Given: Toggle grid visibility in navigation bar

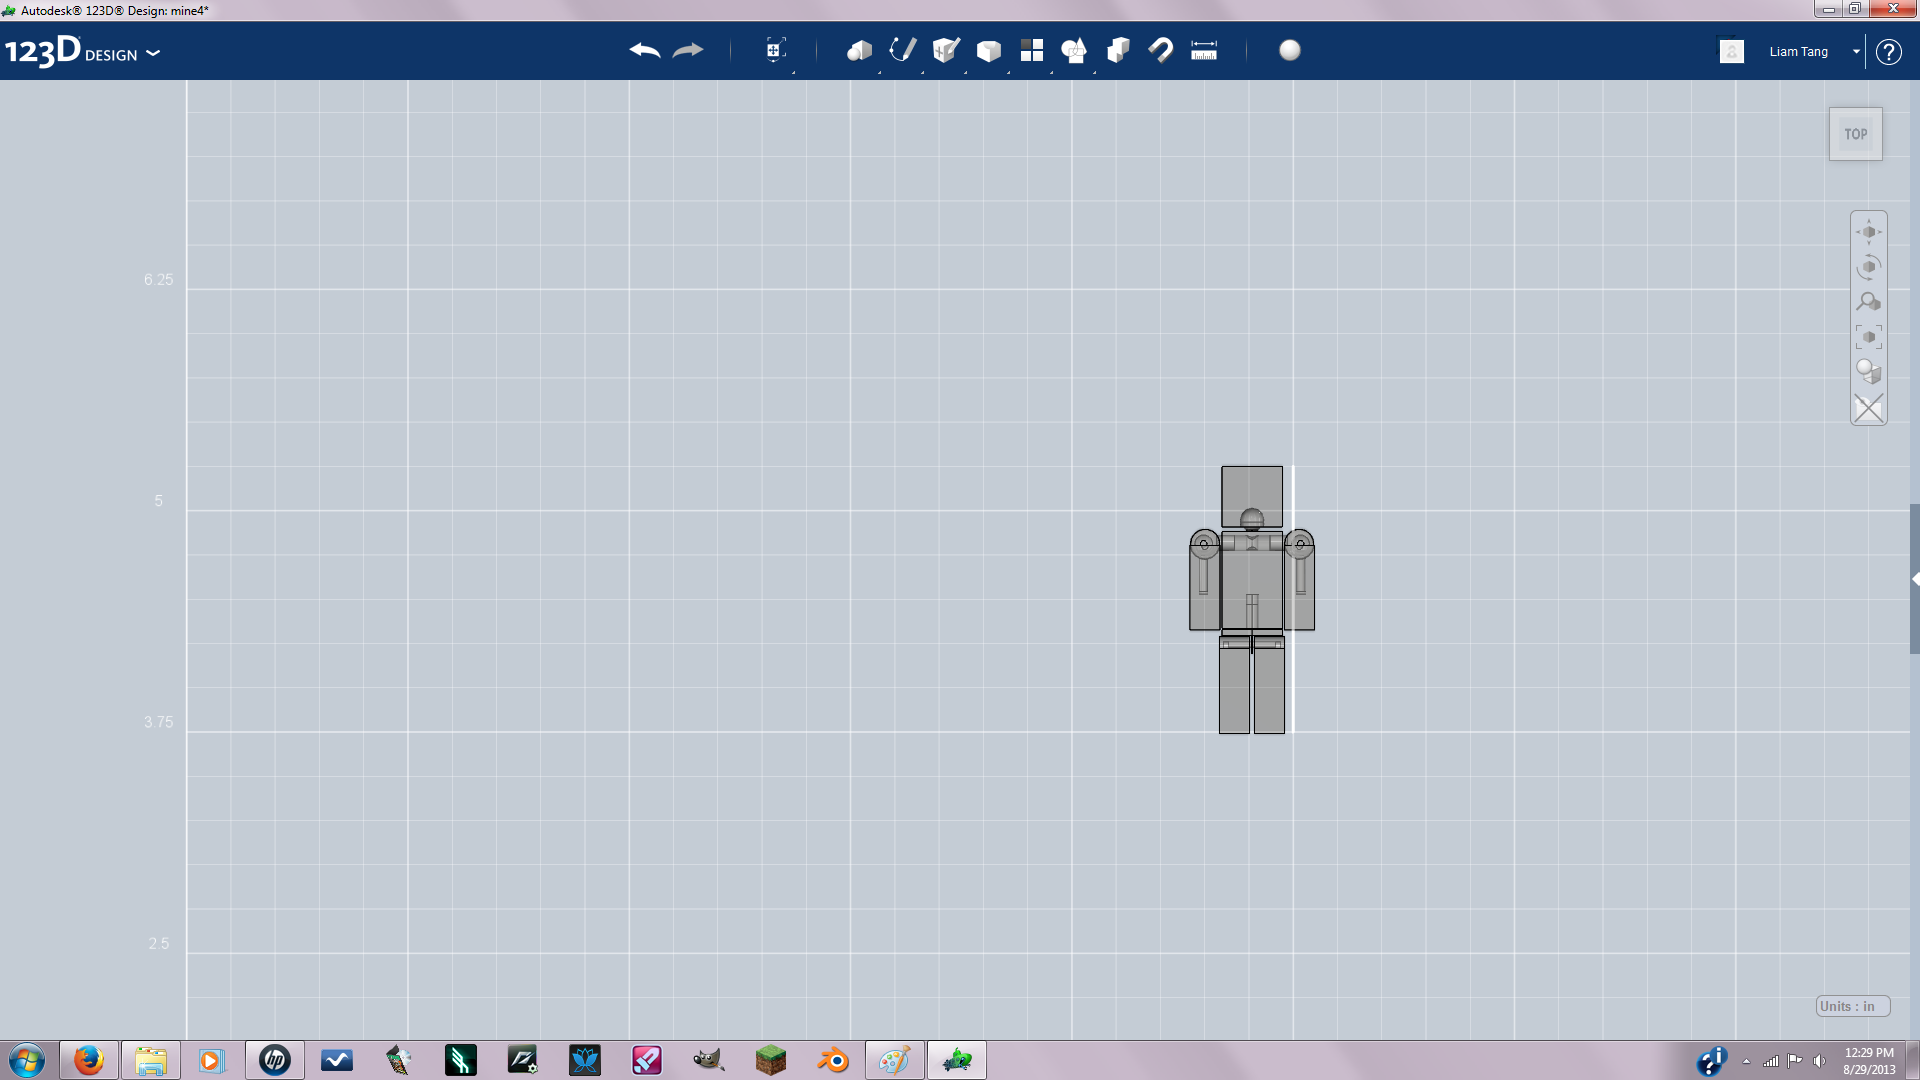Looking at the screenshot, I should tap(1869, 408).
